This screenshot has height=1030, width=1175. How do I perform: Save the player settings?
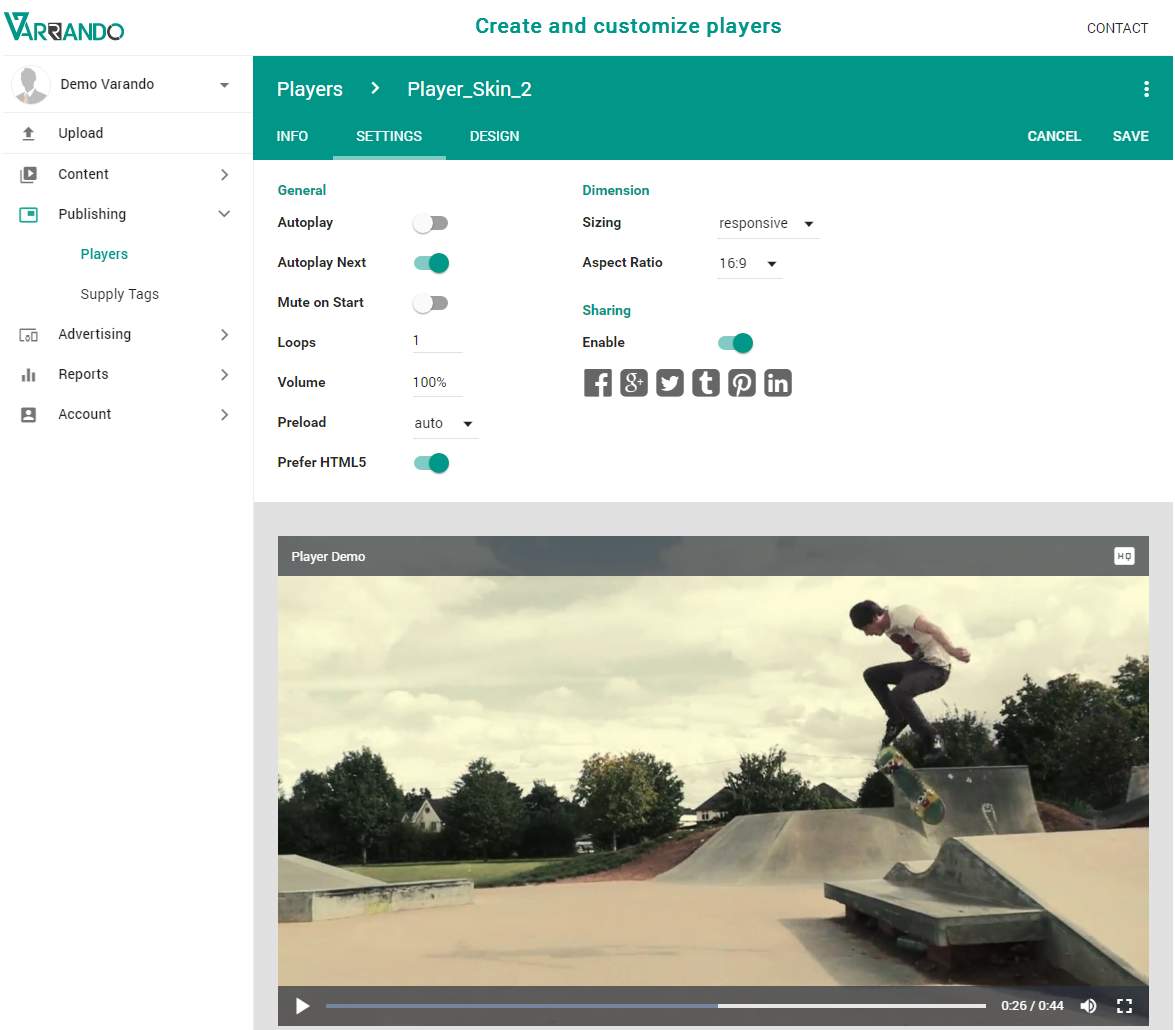tap(1130, 136)
